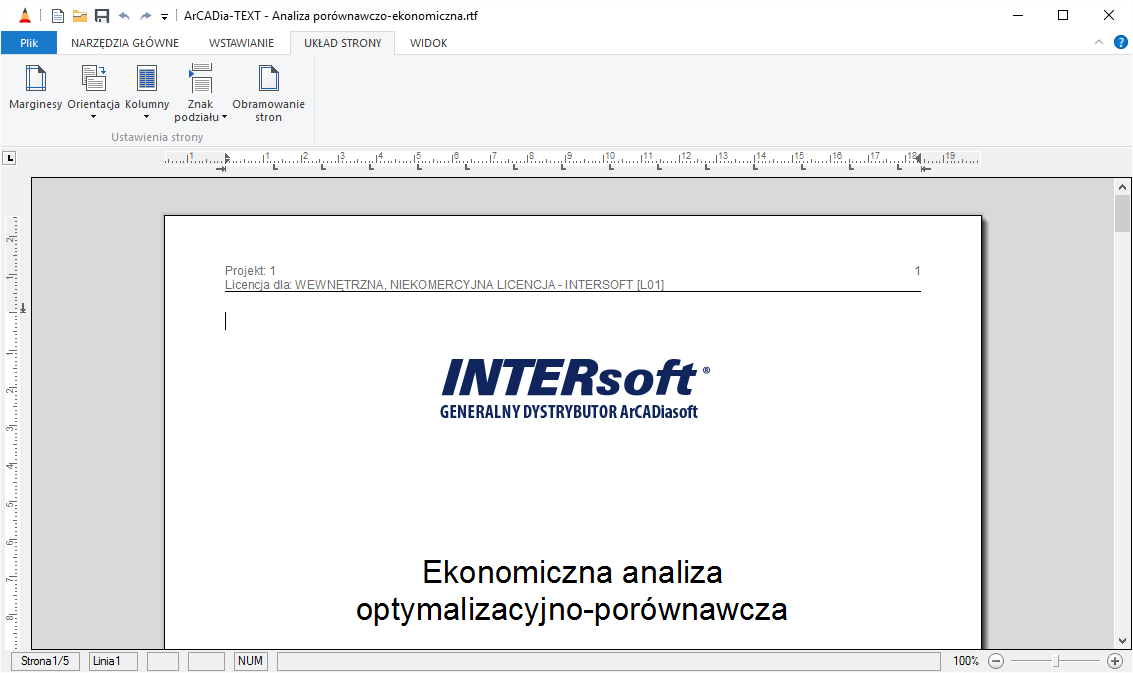Click the Ustawienia strony group label
Screen dimensions: 1133x673
click(157, 137)
